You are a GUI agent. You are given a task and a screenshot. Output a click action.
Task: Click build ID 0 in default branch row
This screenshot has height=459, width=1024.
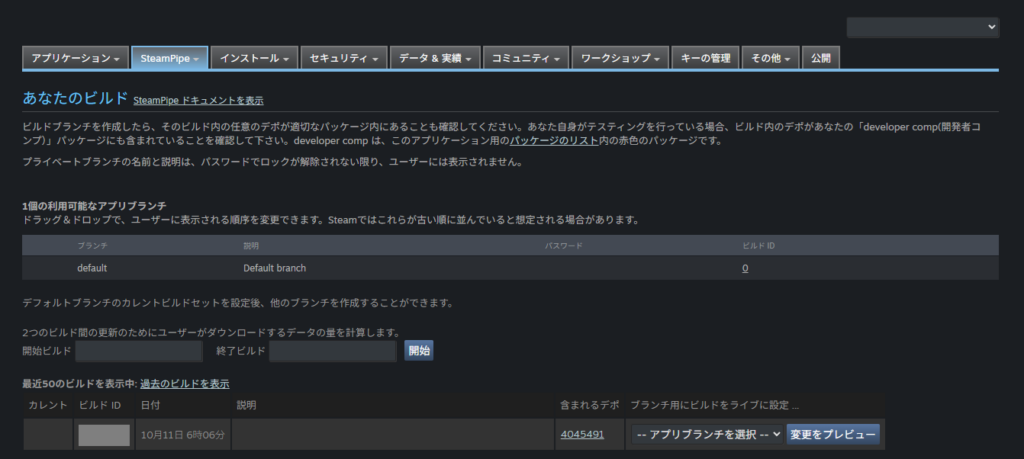click(745, 268)
